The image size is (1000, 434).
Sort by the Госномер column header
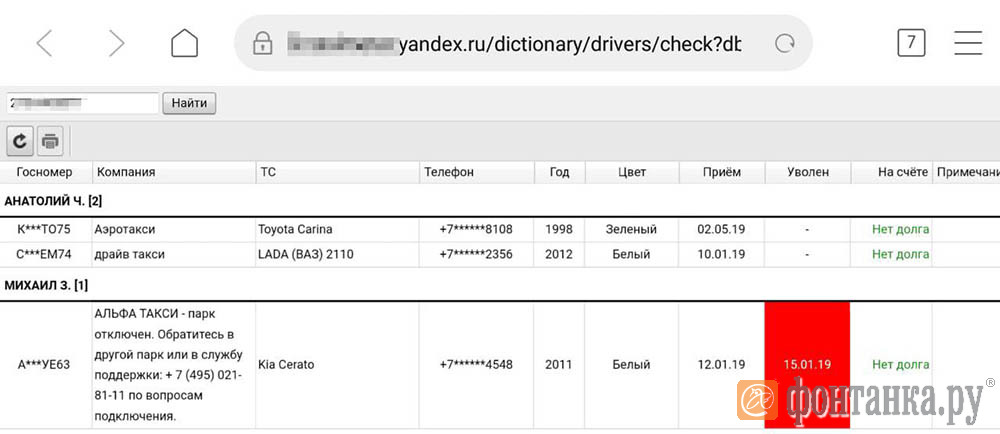(46, 173)
